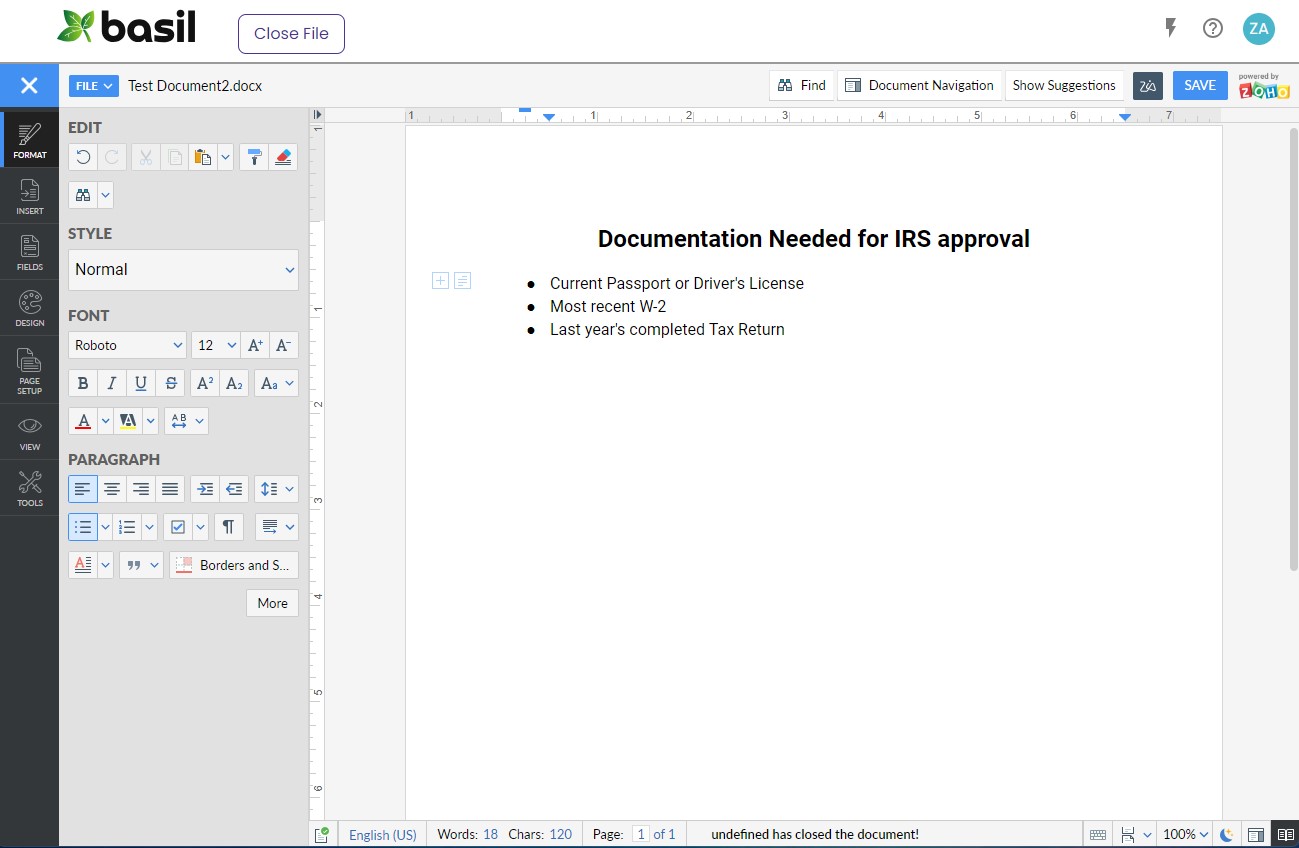This screenshot has width=1299, height=848.
Task: Click the lightning bolt icon in header
Action: [x=1170, y=28]
